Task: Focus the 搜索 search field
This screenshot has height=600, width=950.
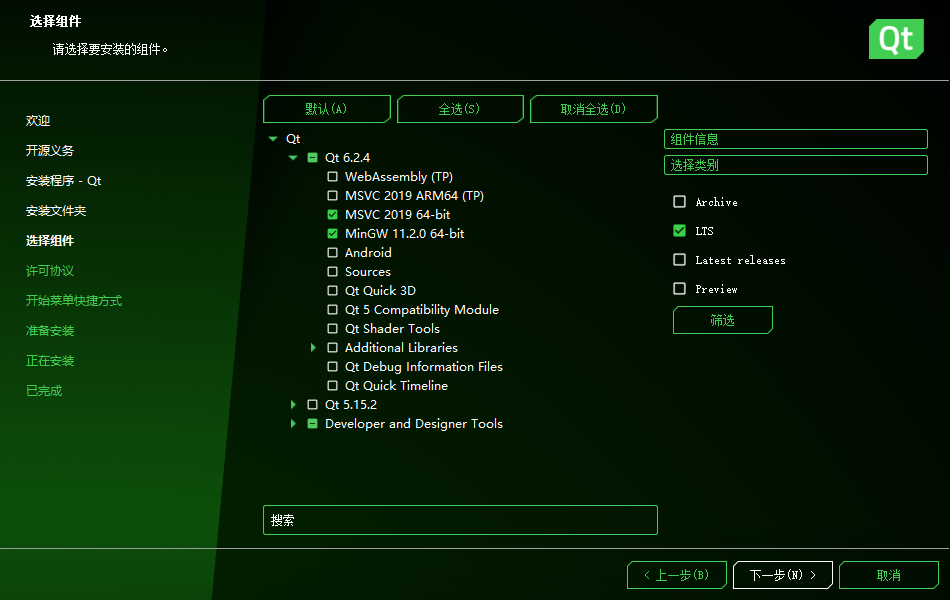Action: (x=460, y=520)
